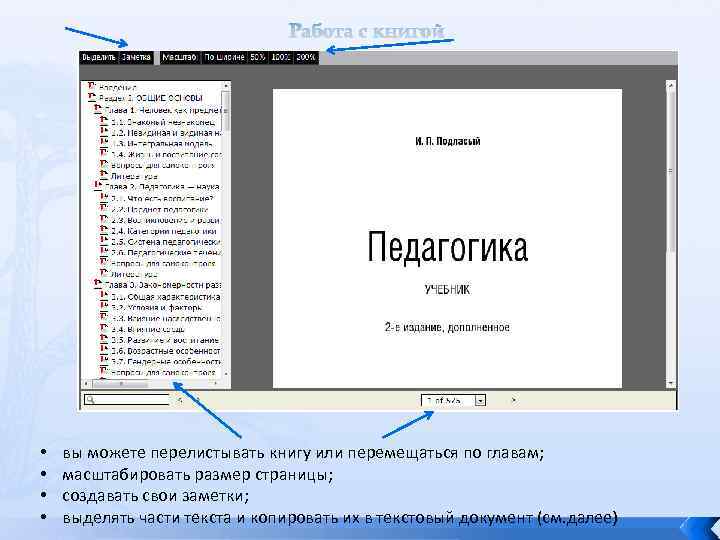Click the contents panel scroll-up arrow
The height and width of the screenshot is (540, 720).
click(226, 86)
